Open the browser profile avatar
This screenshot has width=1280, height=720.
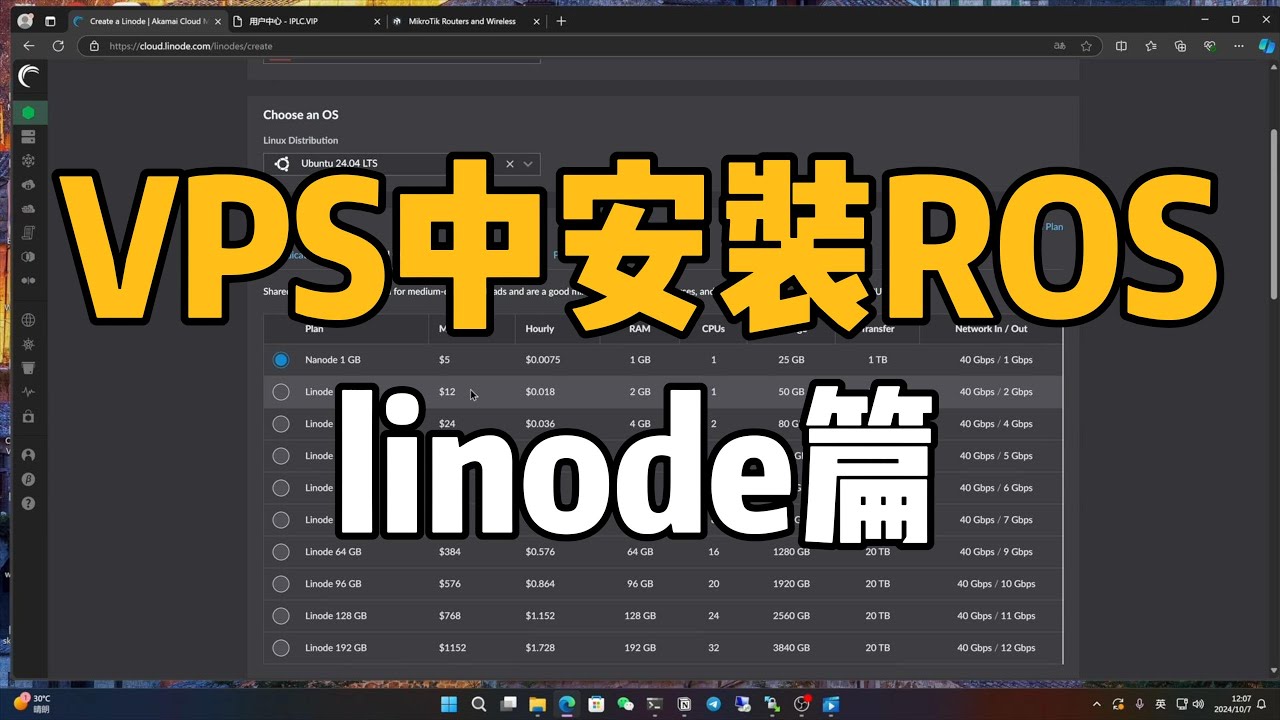25,21
